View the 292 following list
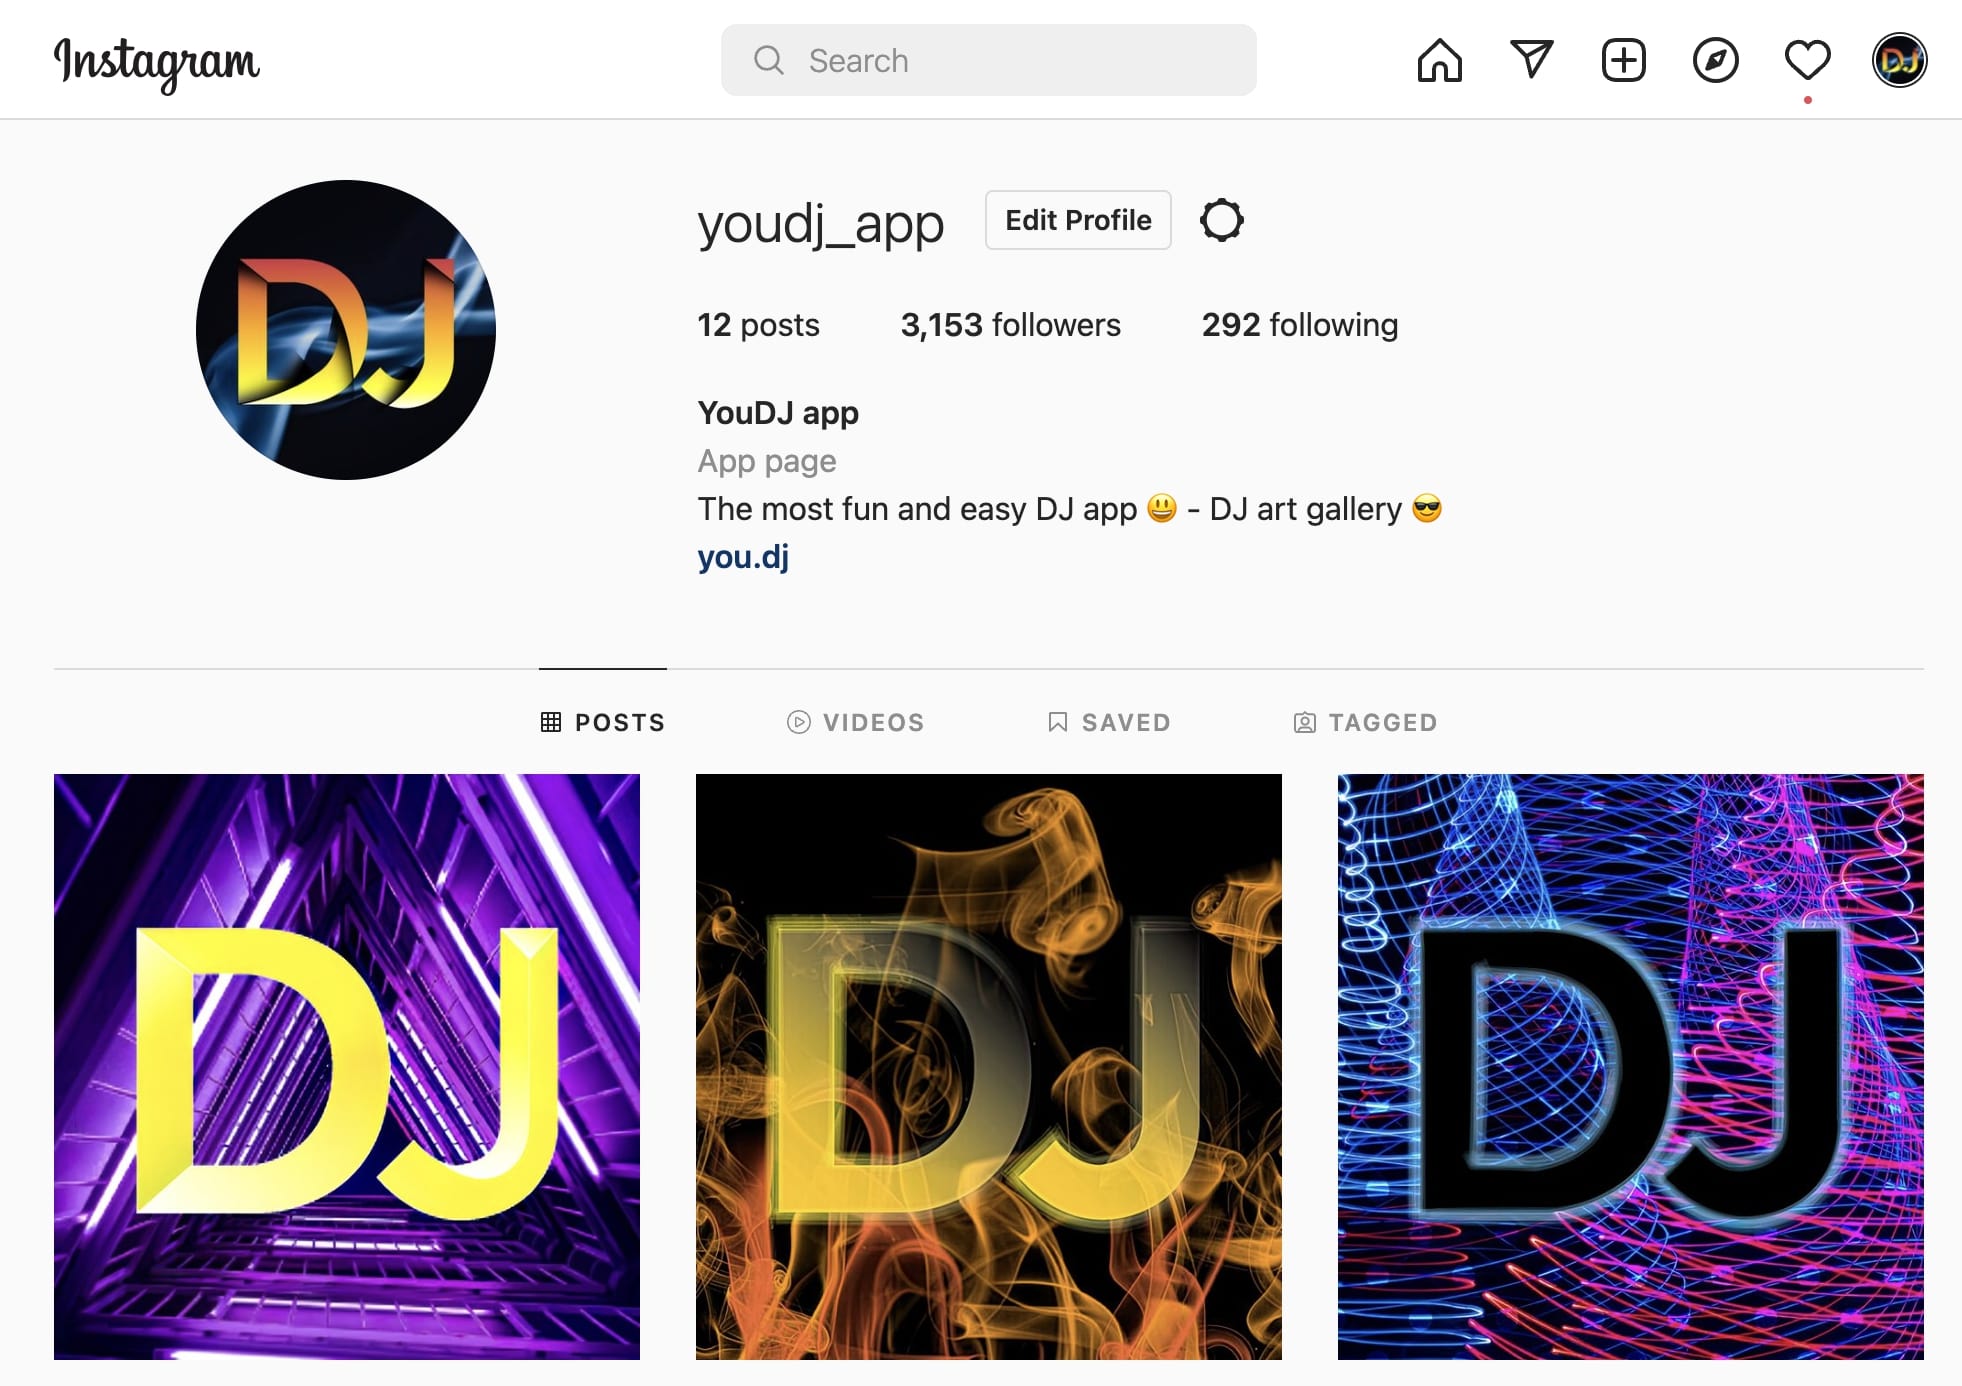The image size is (1962, 1386). pyautogui.click(x=1299, y=325)
